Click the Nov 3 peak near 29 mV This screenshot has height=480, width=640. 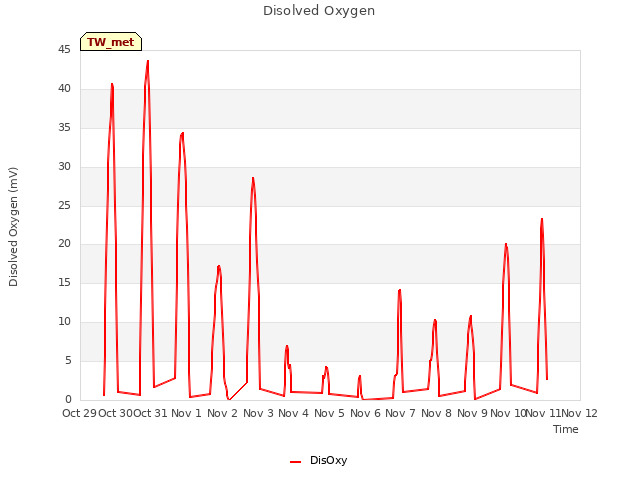tap(253, 178)
